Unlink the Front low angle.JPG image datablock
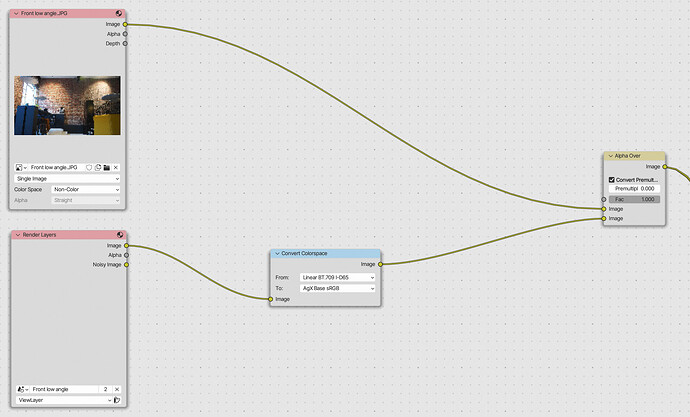This screenshot has width=690, height=417. [116, 168]
